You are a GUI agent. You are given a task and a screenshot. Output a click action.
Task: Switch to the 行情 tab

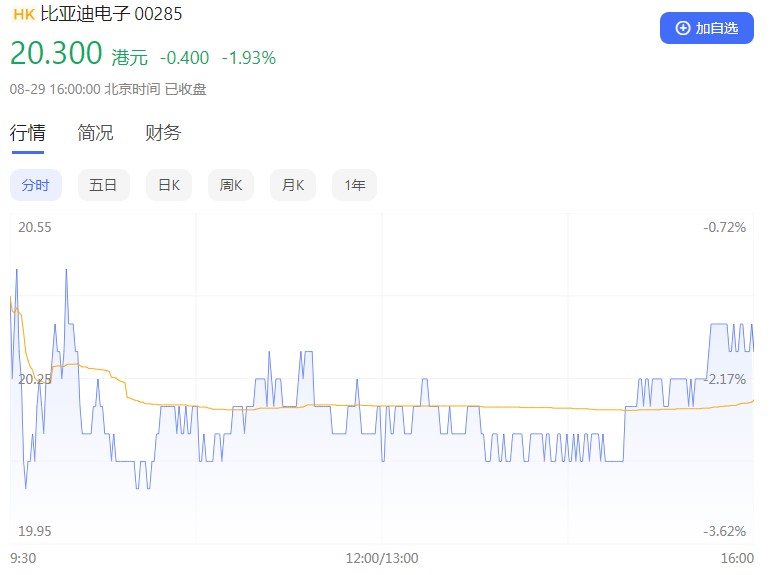27,133
